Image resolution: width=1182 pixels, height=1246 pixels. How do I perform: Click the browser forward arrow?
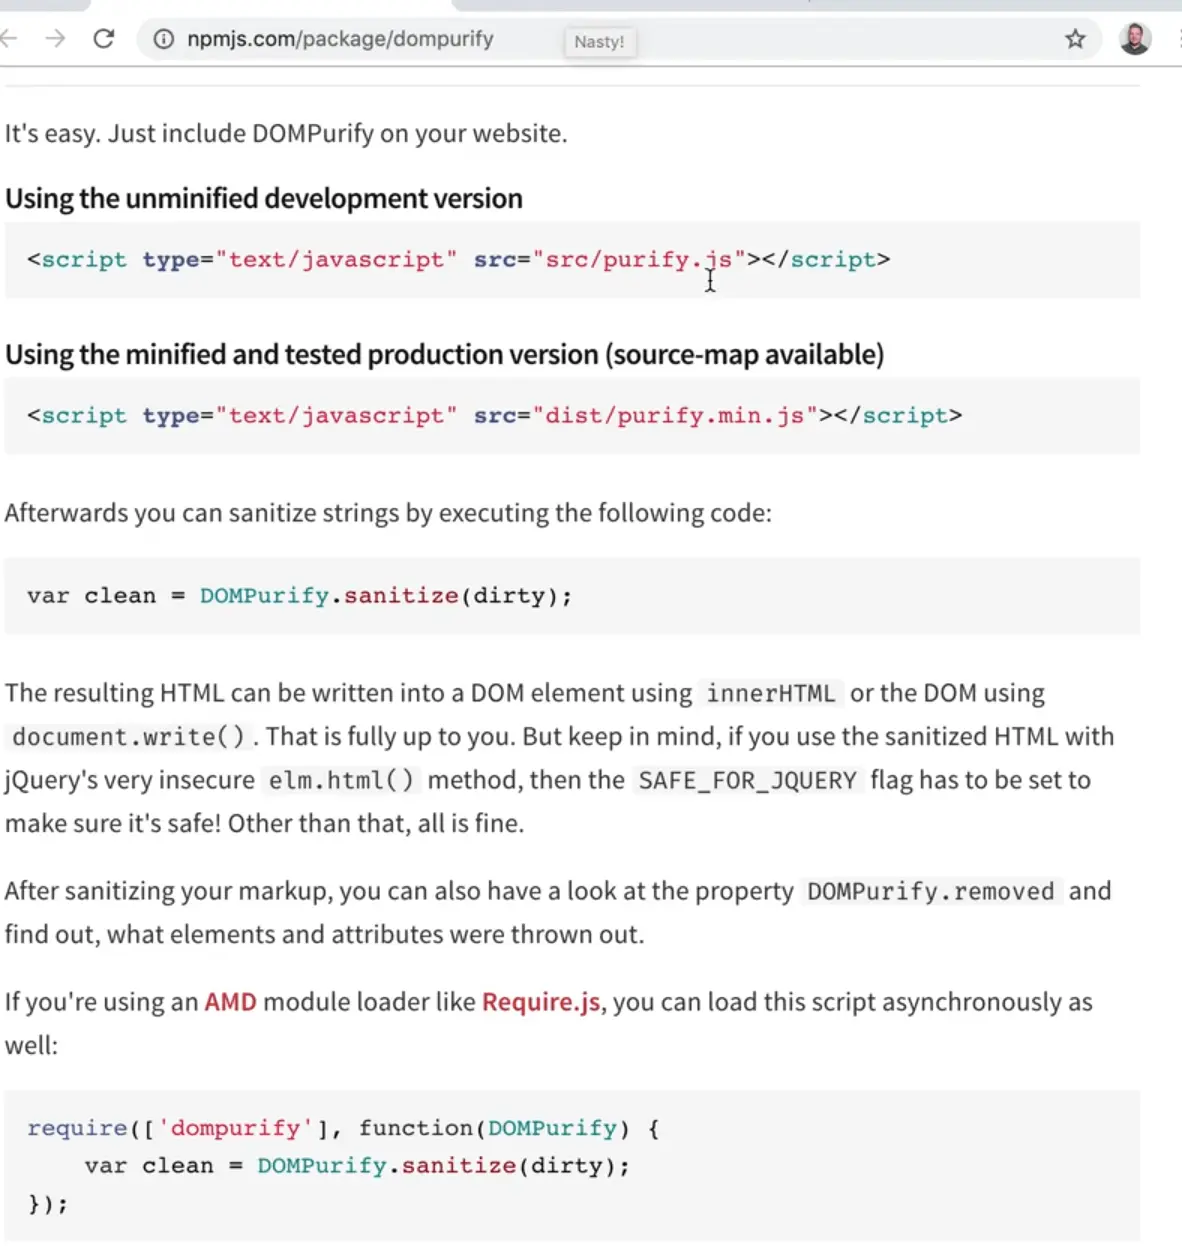click(56, 39)
